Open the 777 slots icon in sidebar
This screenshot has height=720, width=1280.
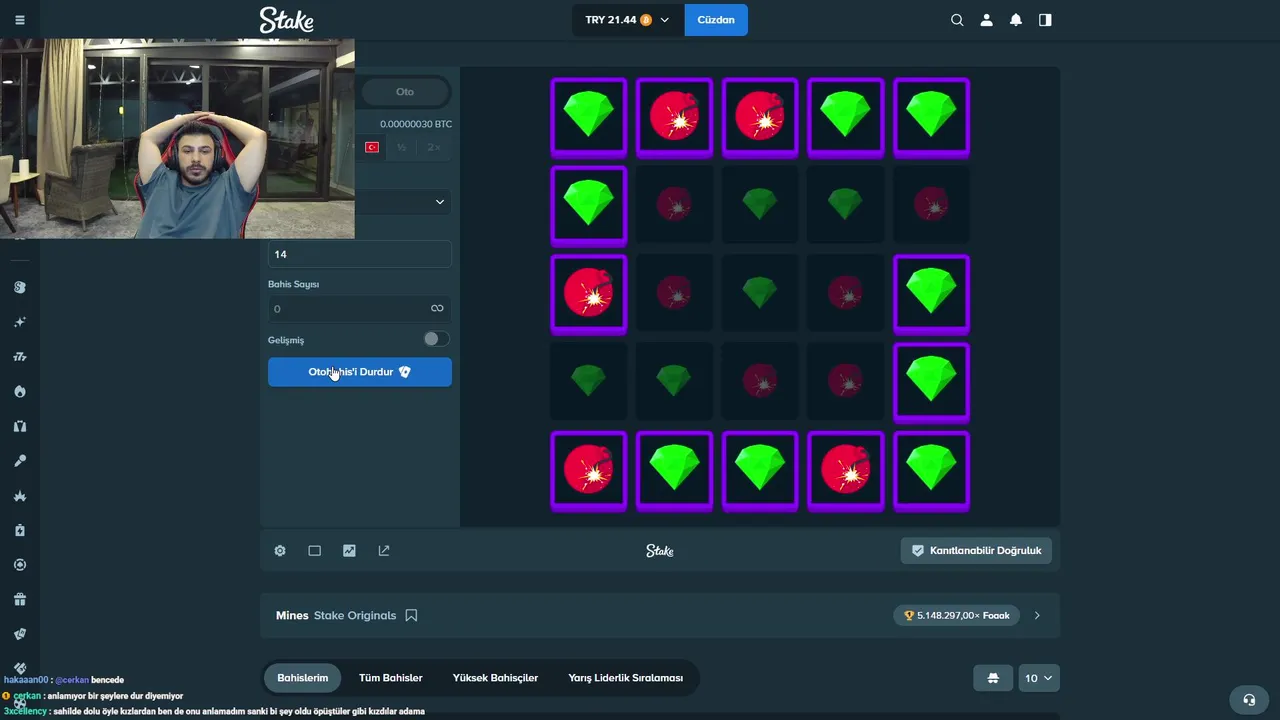[x=20, y=357]
